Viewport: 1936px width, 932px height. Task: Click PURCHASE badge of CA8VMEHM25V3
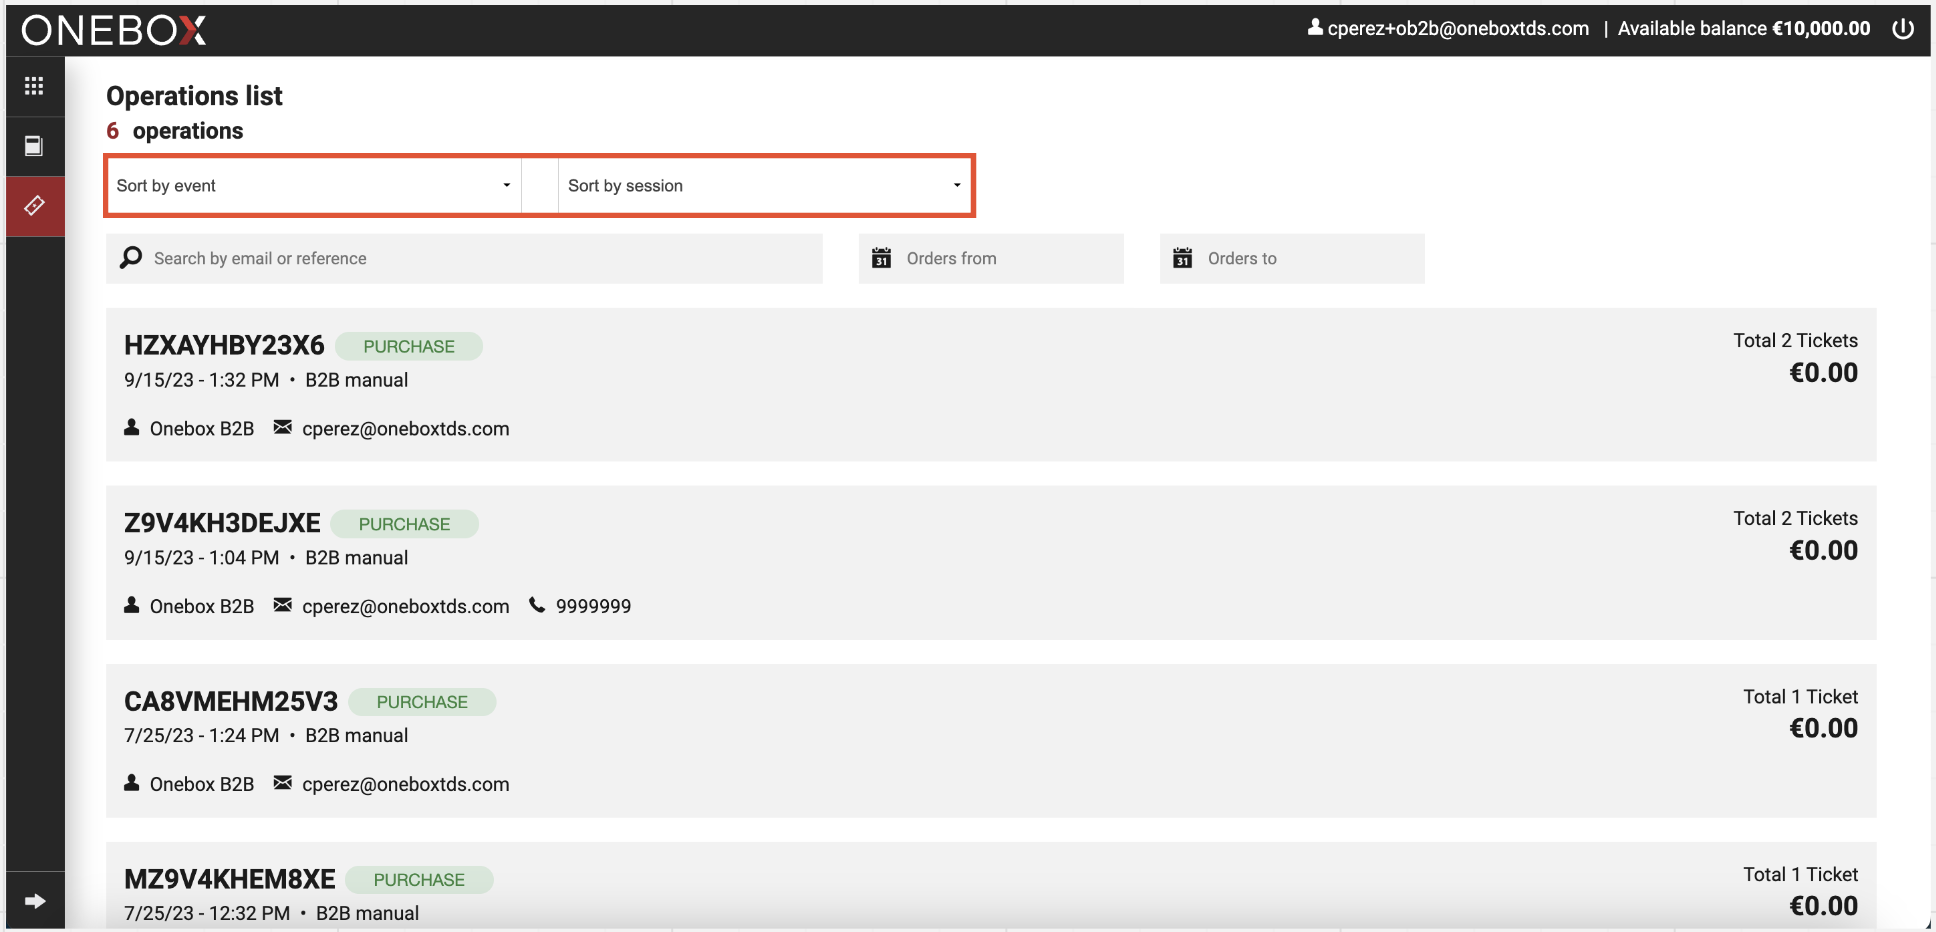pyautogui.click(x=422, y=702)
